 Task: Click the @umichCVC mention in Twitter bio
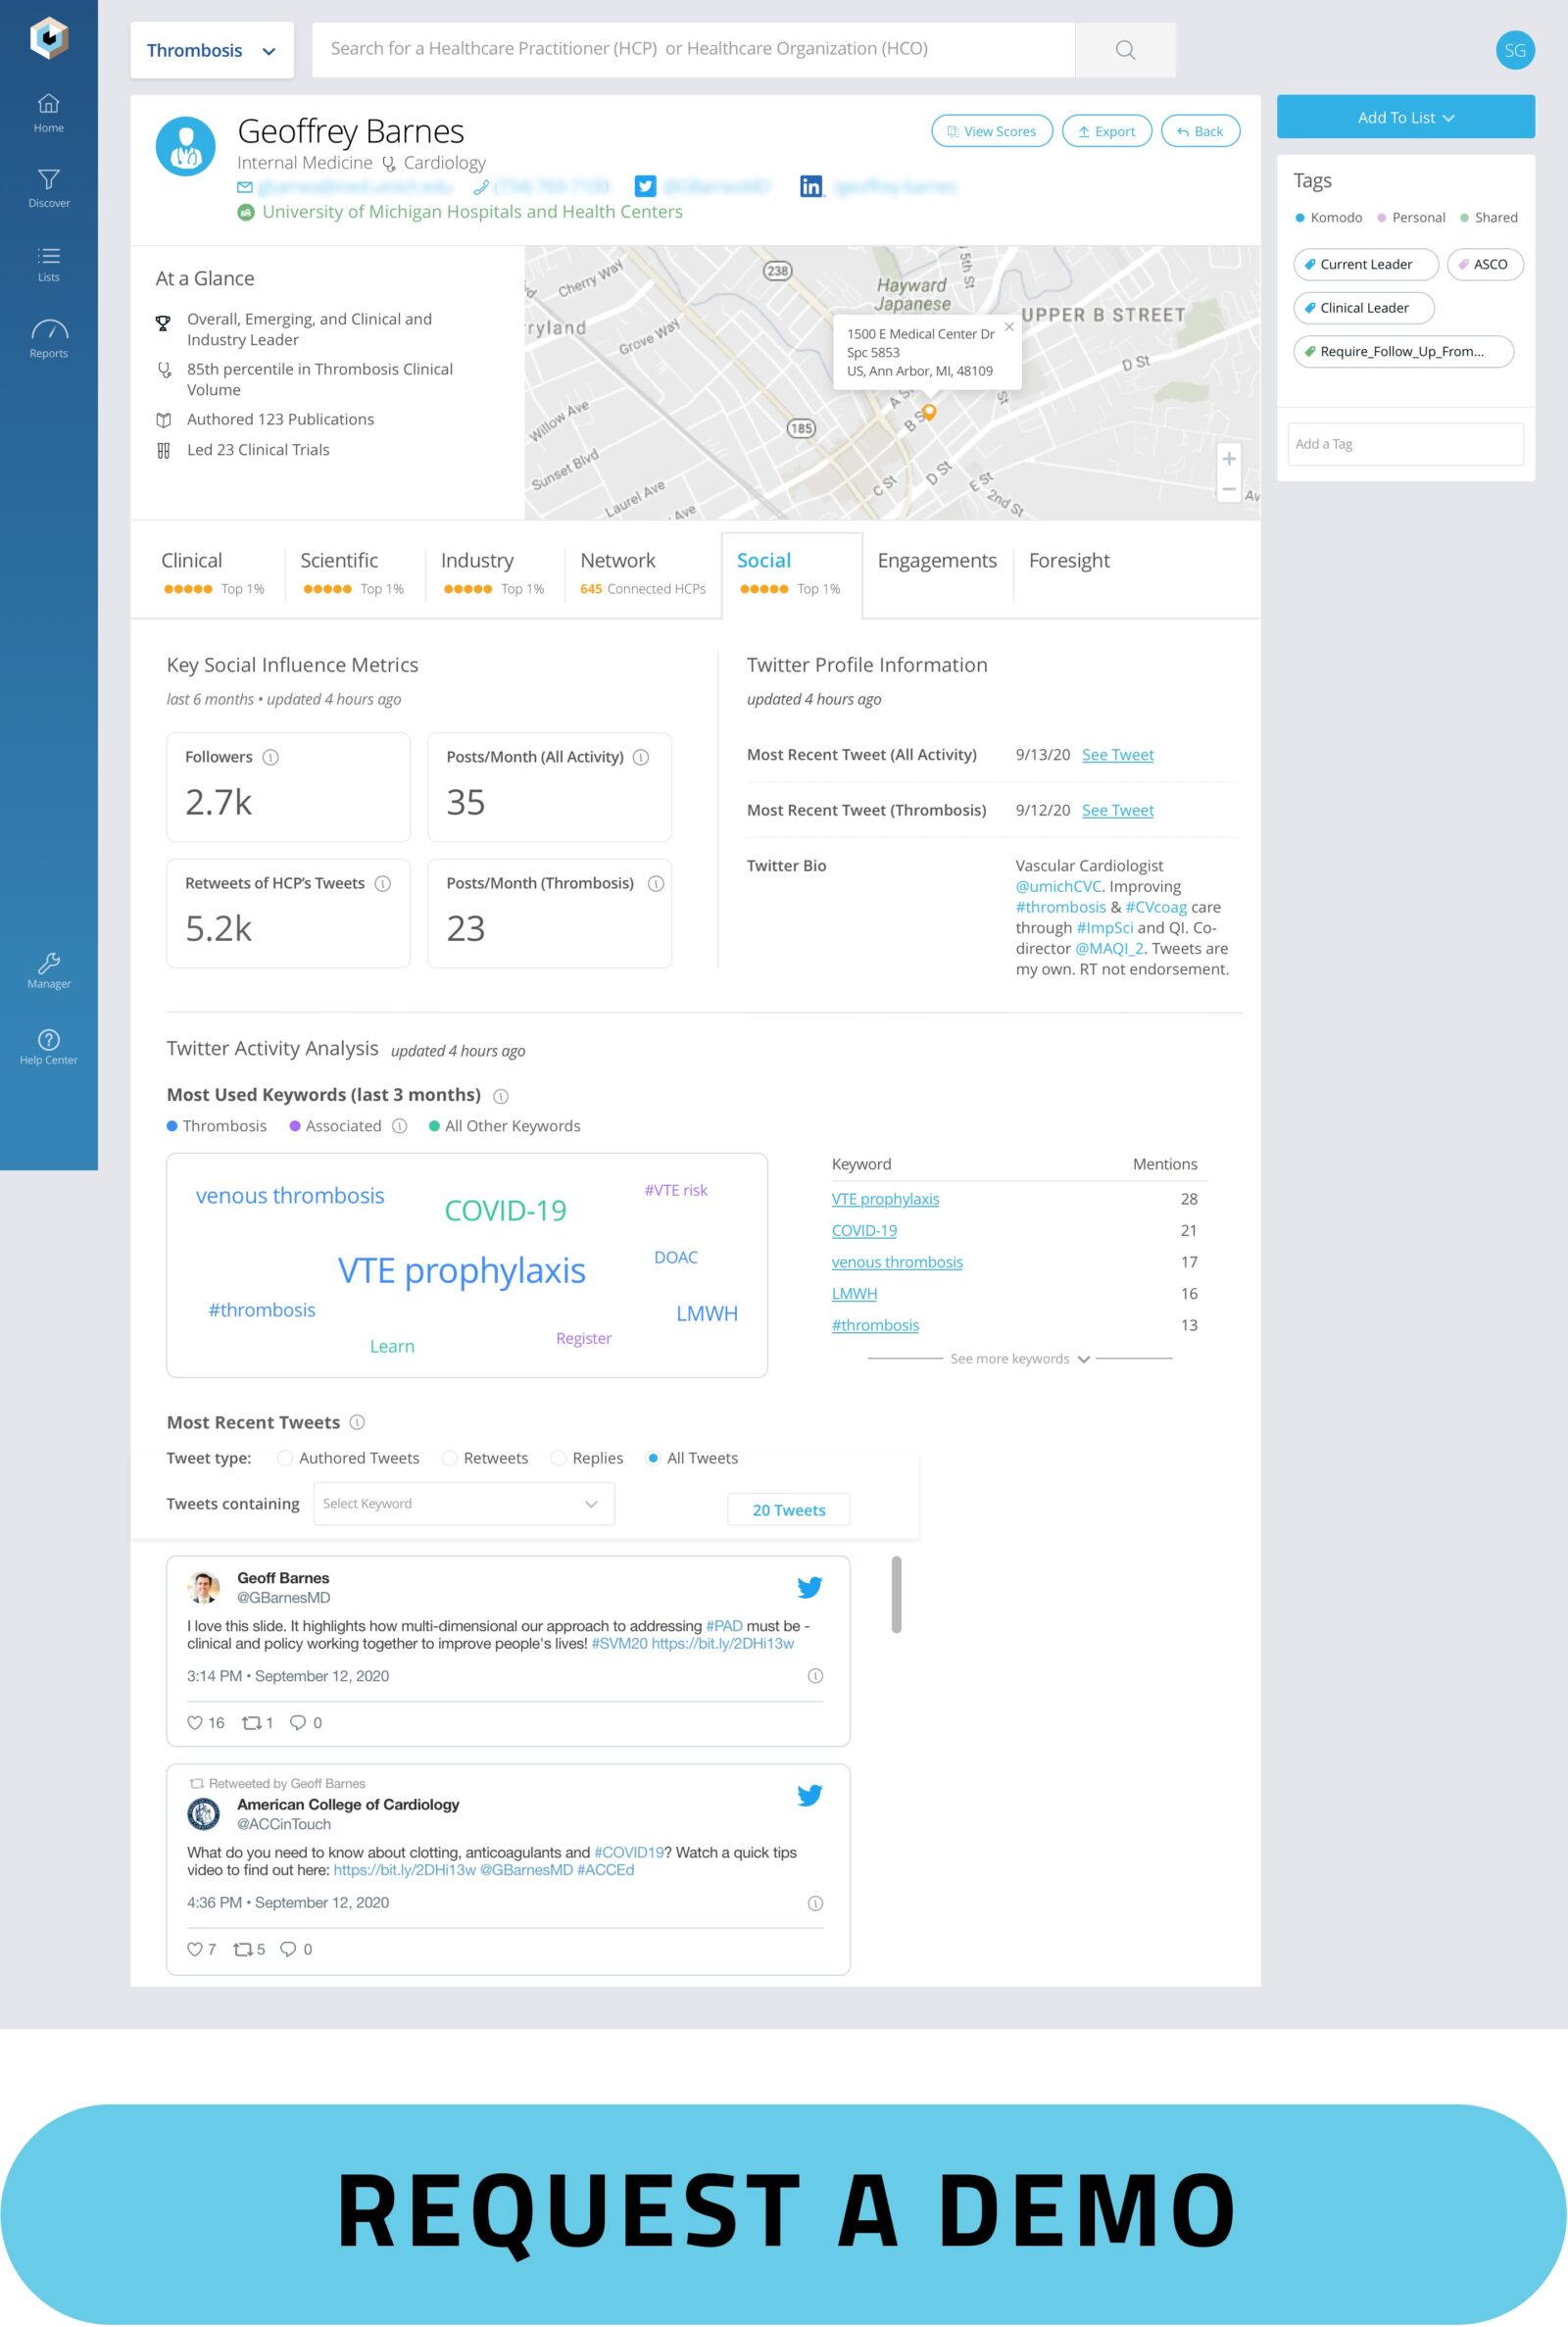pos(1058,887)
